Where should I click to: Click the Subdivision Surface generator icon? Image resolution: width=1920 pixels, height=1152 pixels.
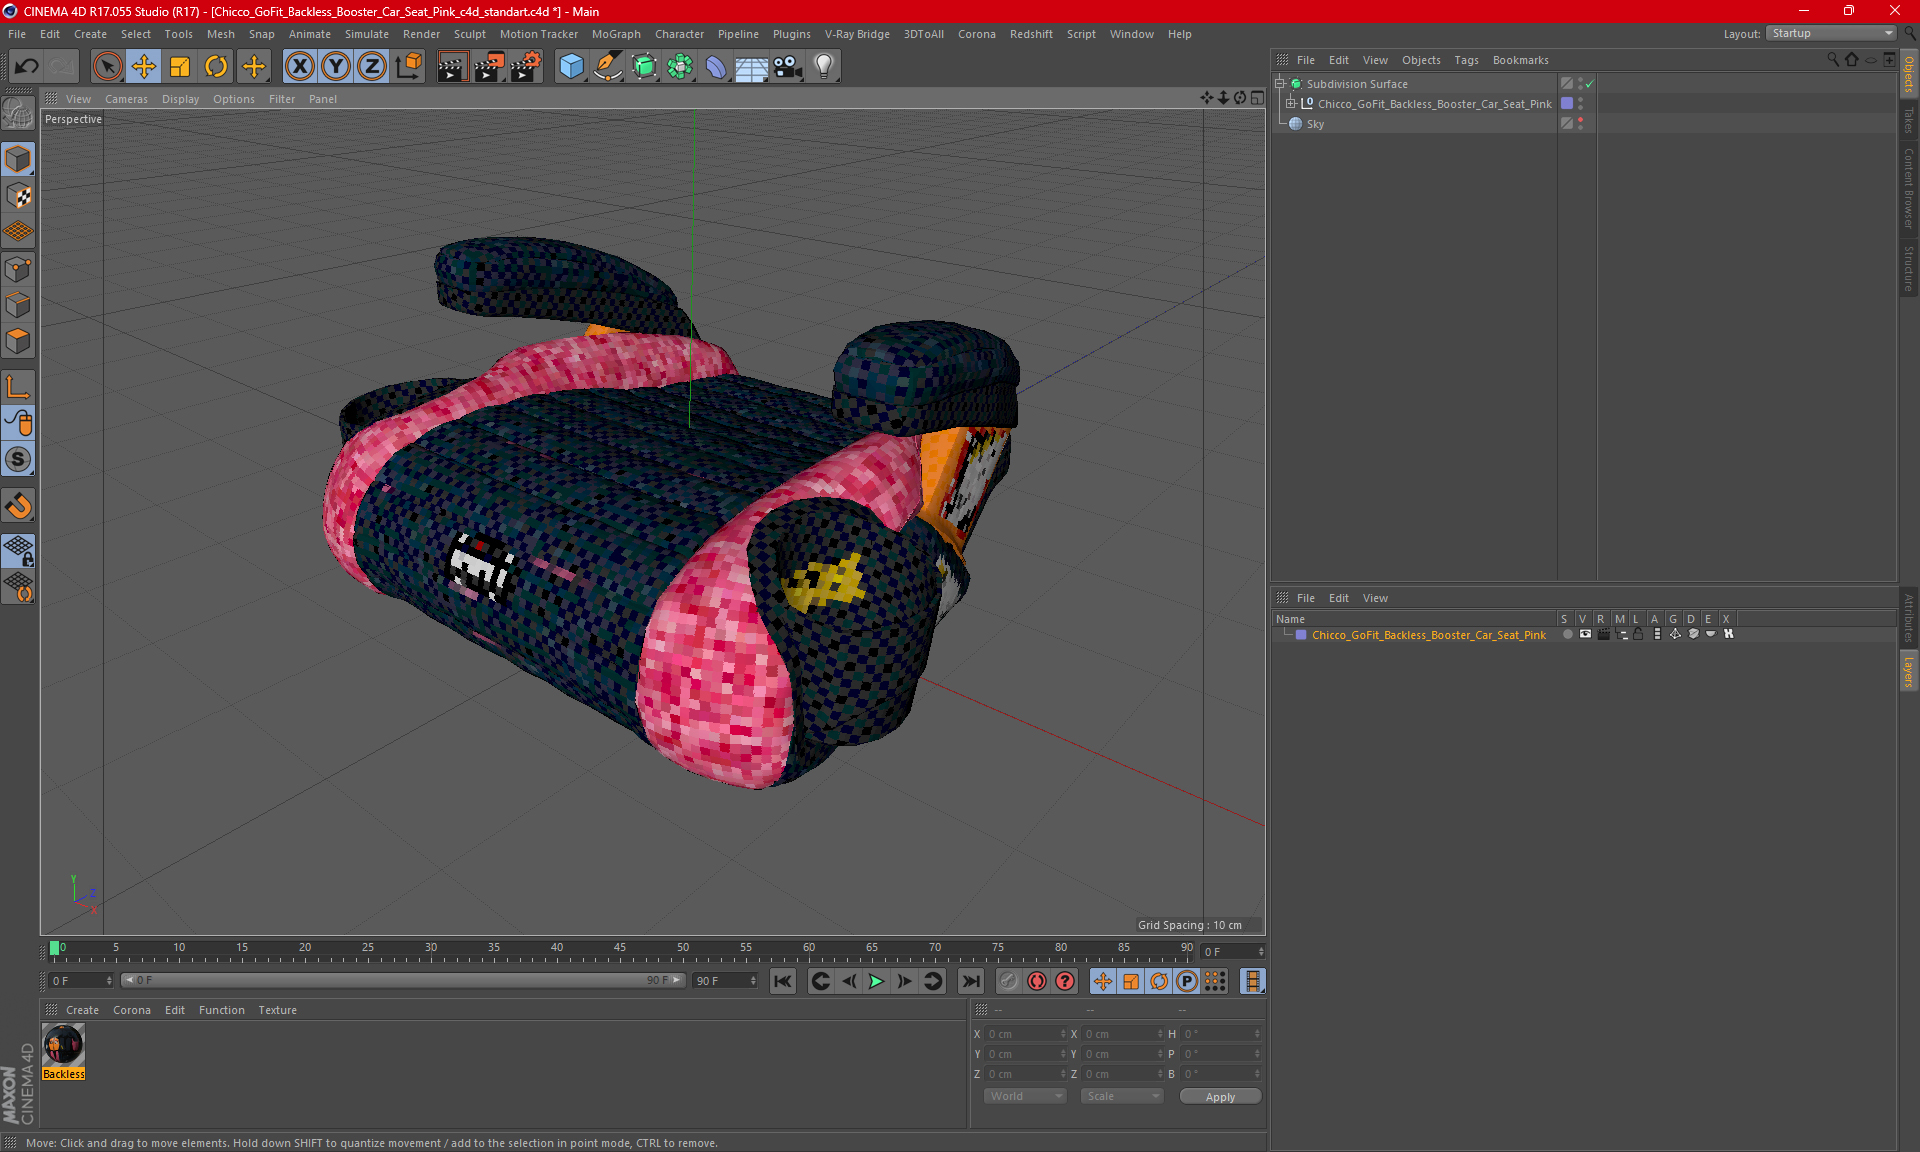coord(644,67)
